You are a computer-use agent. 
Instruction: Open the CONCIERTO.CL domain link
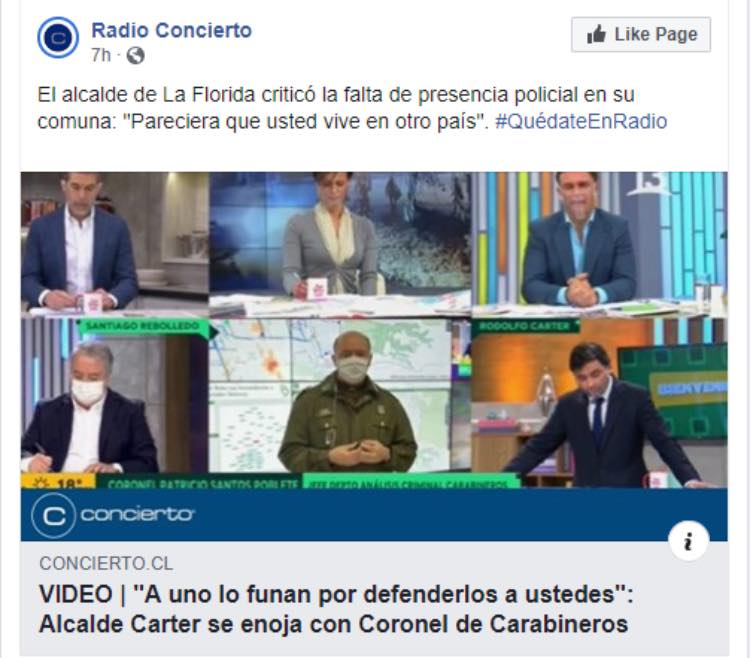point(106,563)
